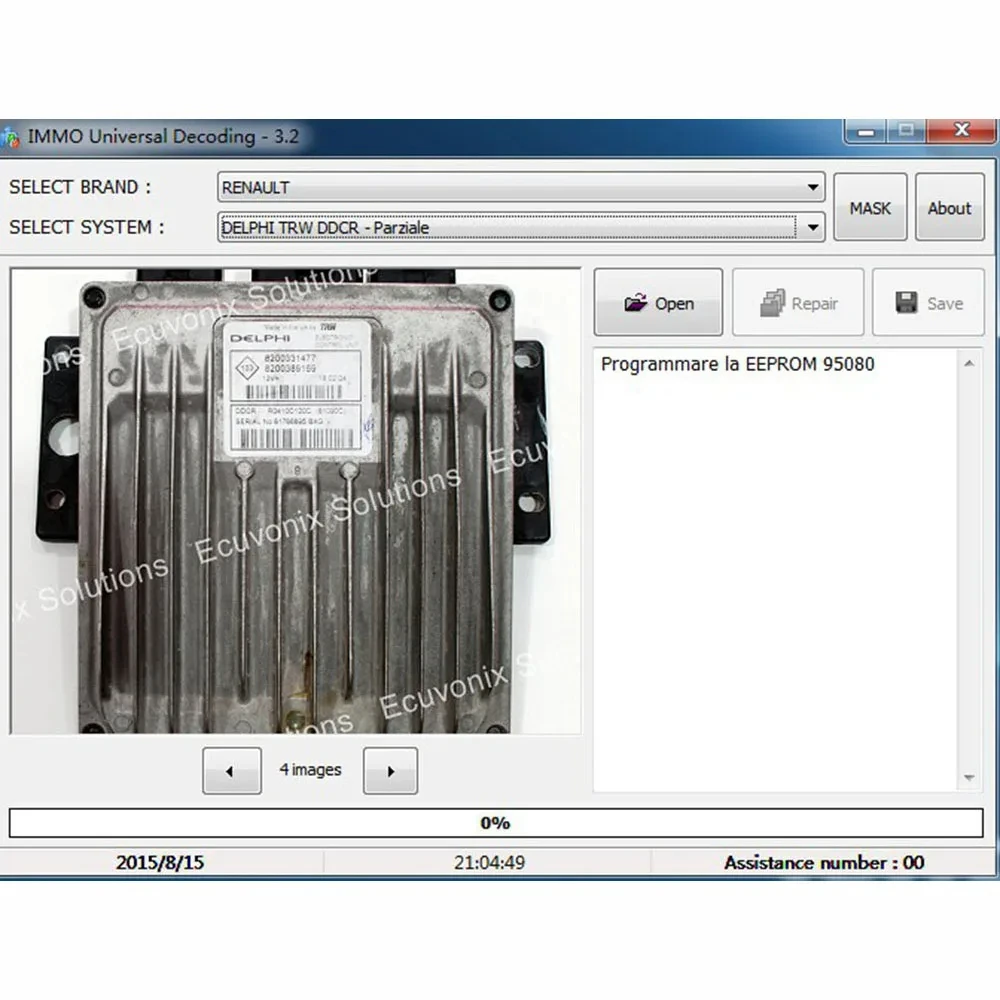1000x1000 pixels.
Task: Click the date 2015/8/15 in status bar
Action: (x=160, y=862)
